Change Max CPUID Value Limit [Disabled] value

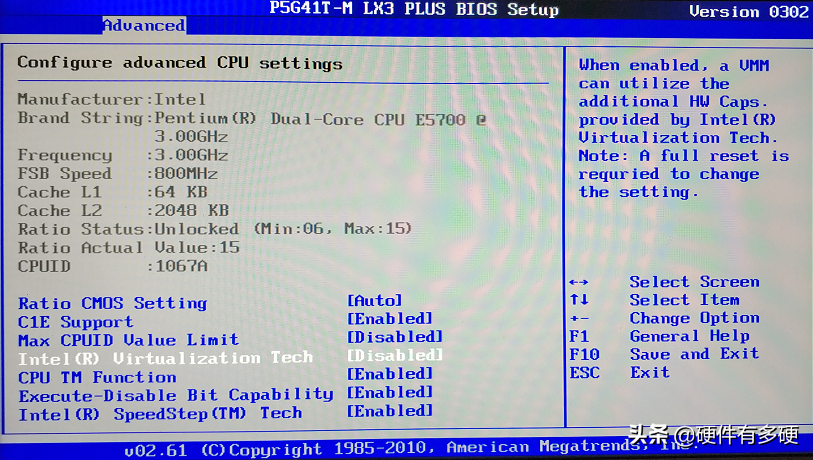(395, 337)
